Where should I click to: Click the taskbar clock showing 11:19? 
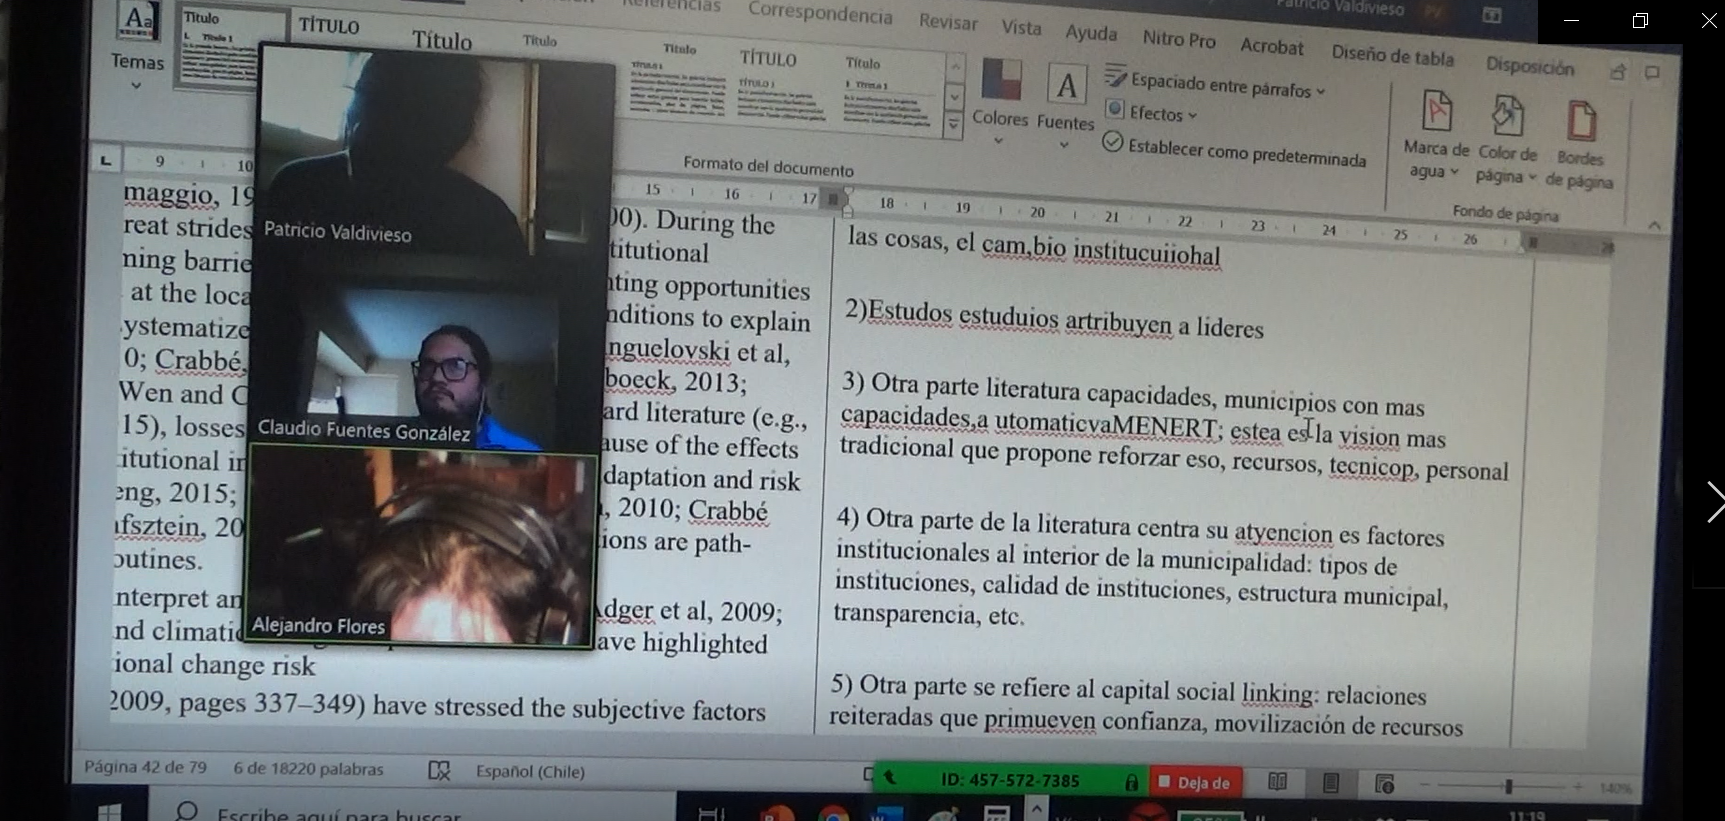tap(1526, 816)
